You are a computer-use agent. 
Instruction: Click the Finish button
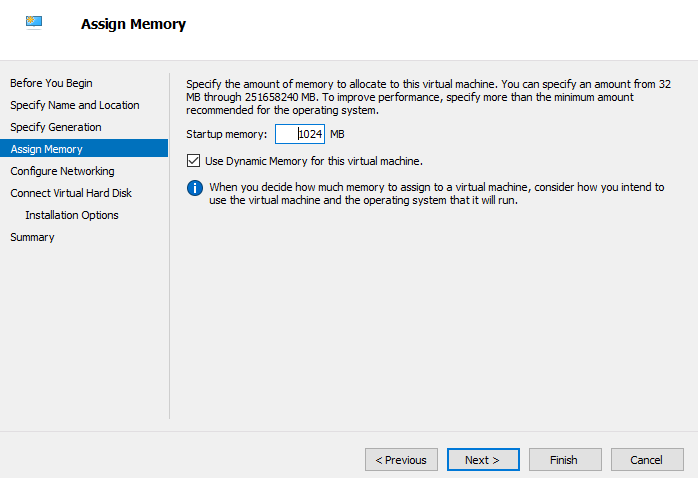564,460
